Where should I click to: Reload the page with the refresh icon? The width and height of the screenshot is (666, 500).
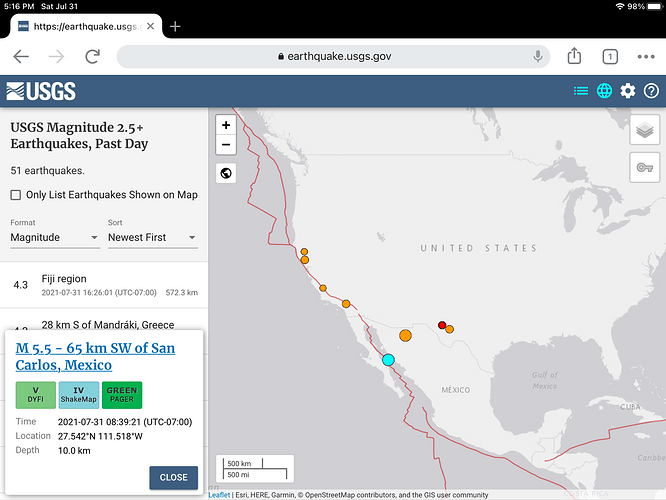[92, 56]
